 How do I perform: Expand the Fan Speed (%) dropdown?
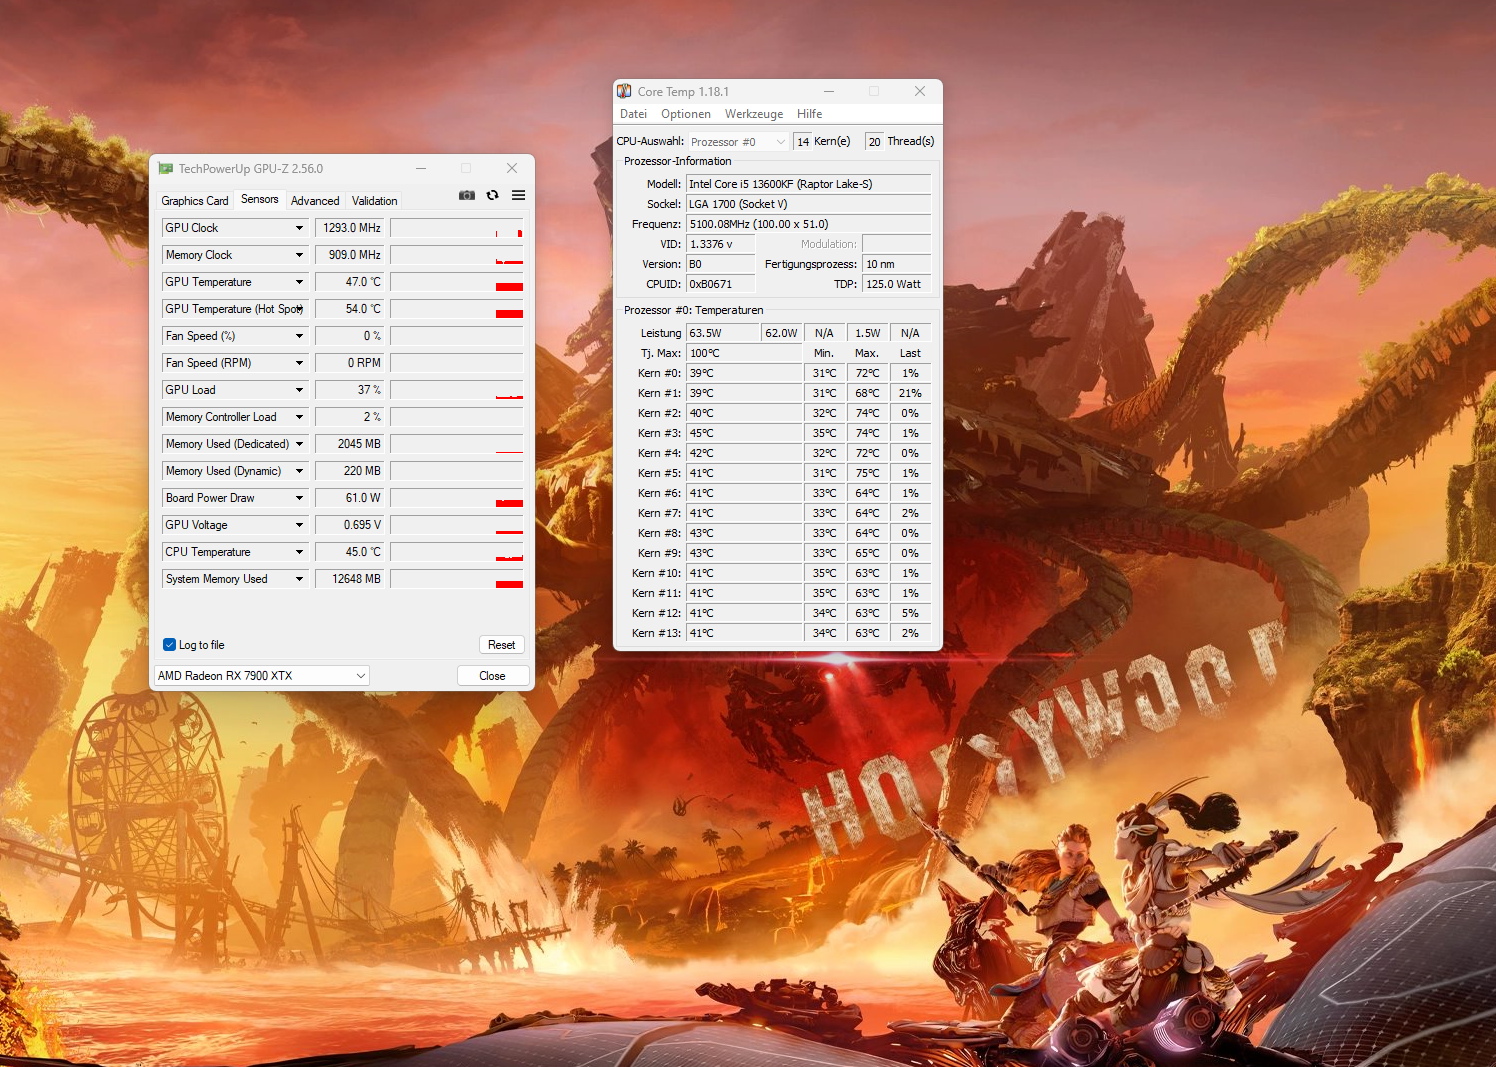coord(299,336)
